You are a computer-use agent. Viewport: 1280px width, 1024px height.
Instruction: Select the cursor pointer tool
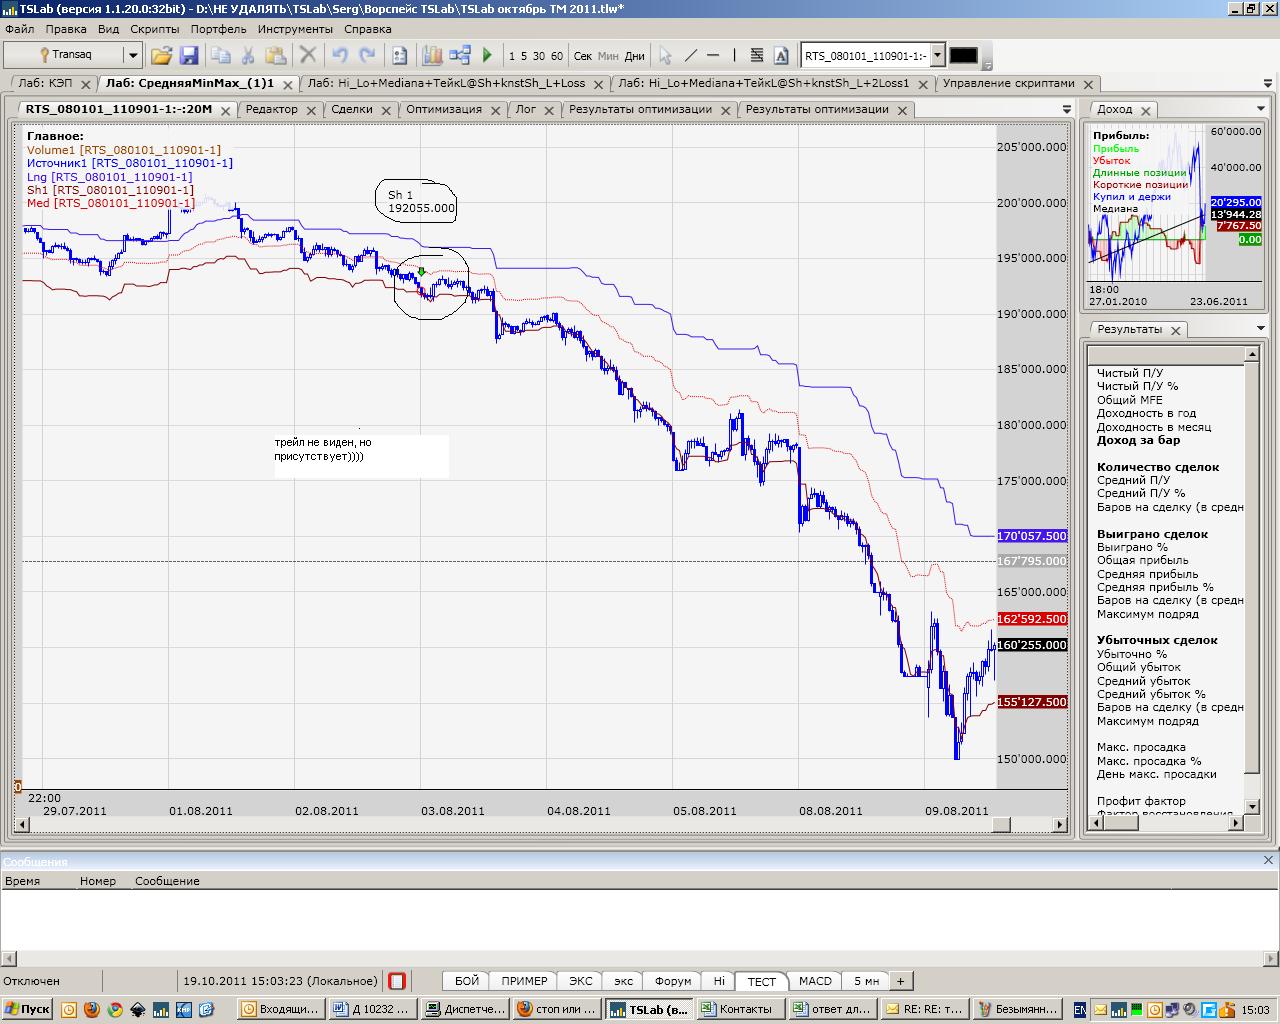tap(666, 56)
